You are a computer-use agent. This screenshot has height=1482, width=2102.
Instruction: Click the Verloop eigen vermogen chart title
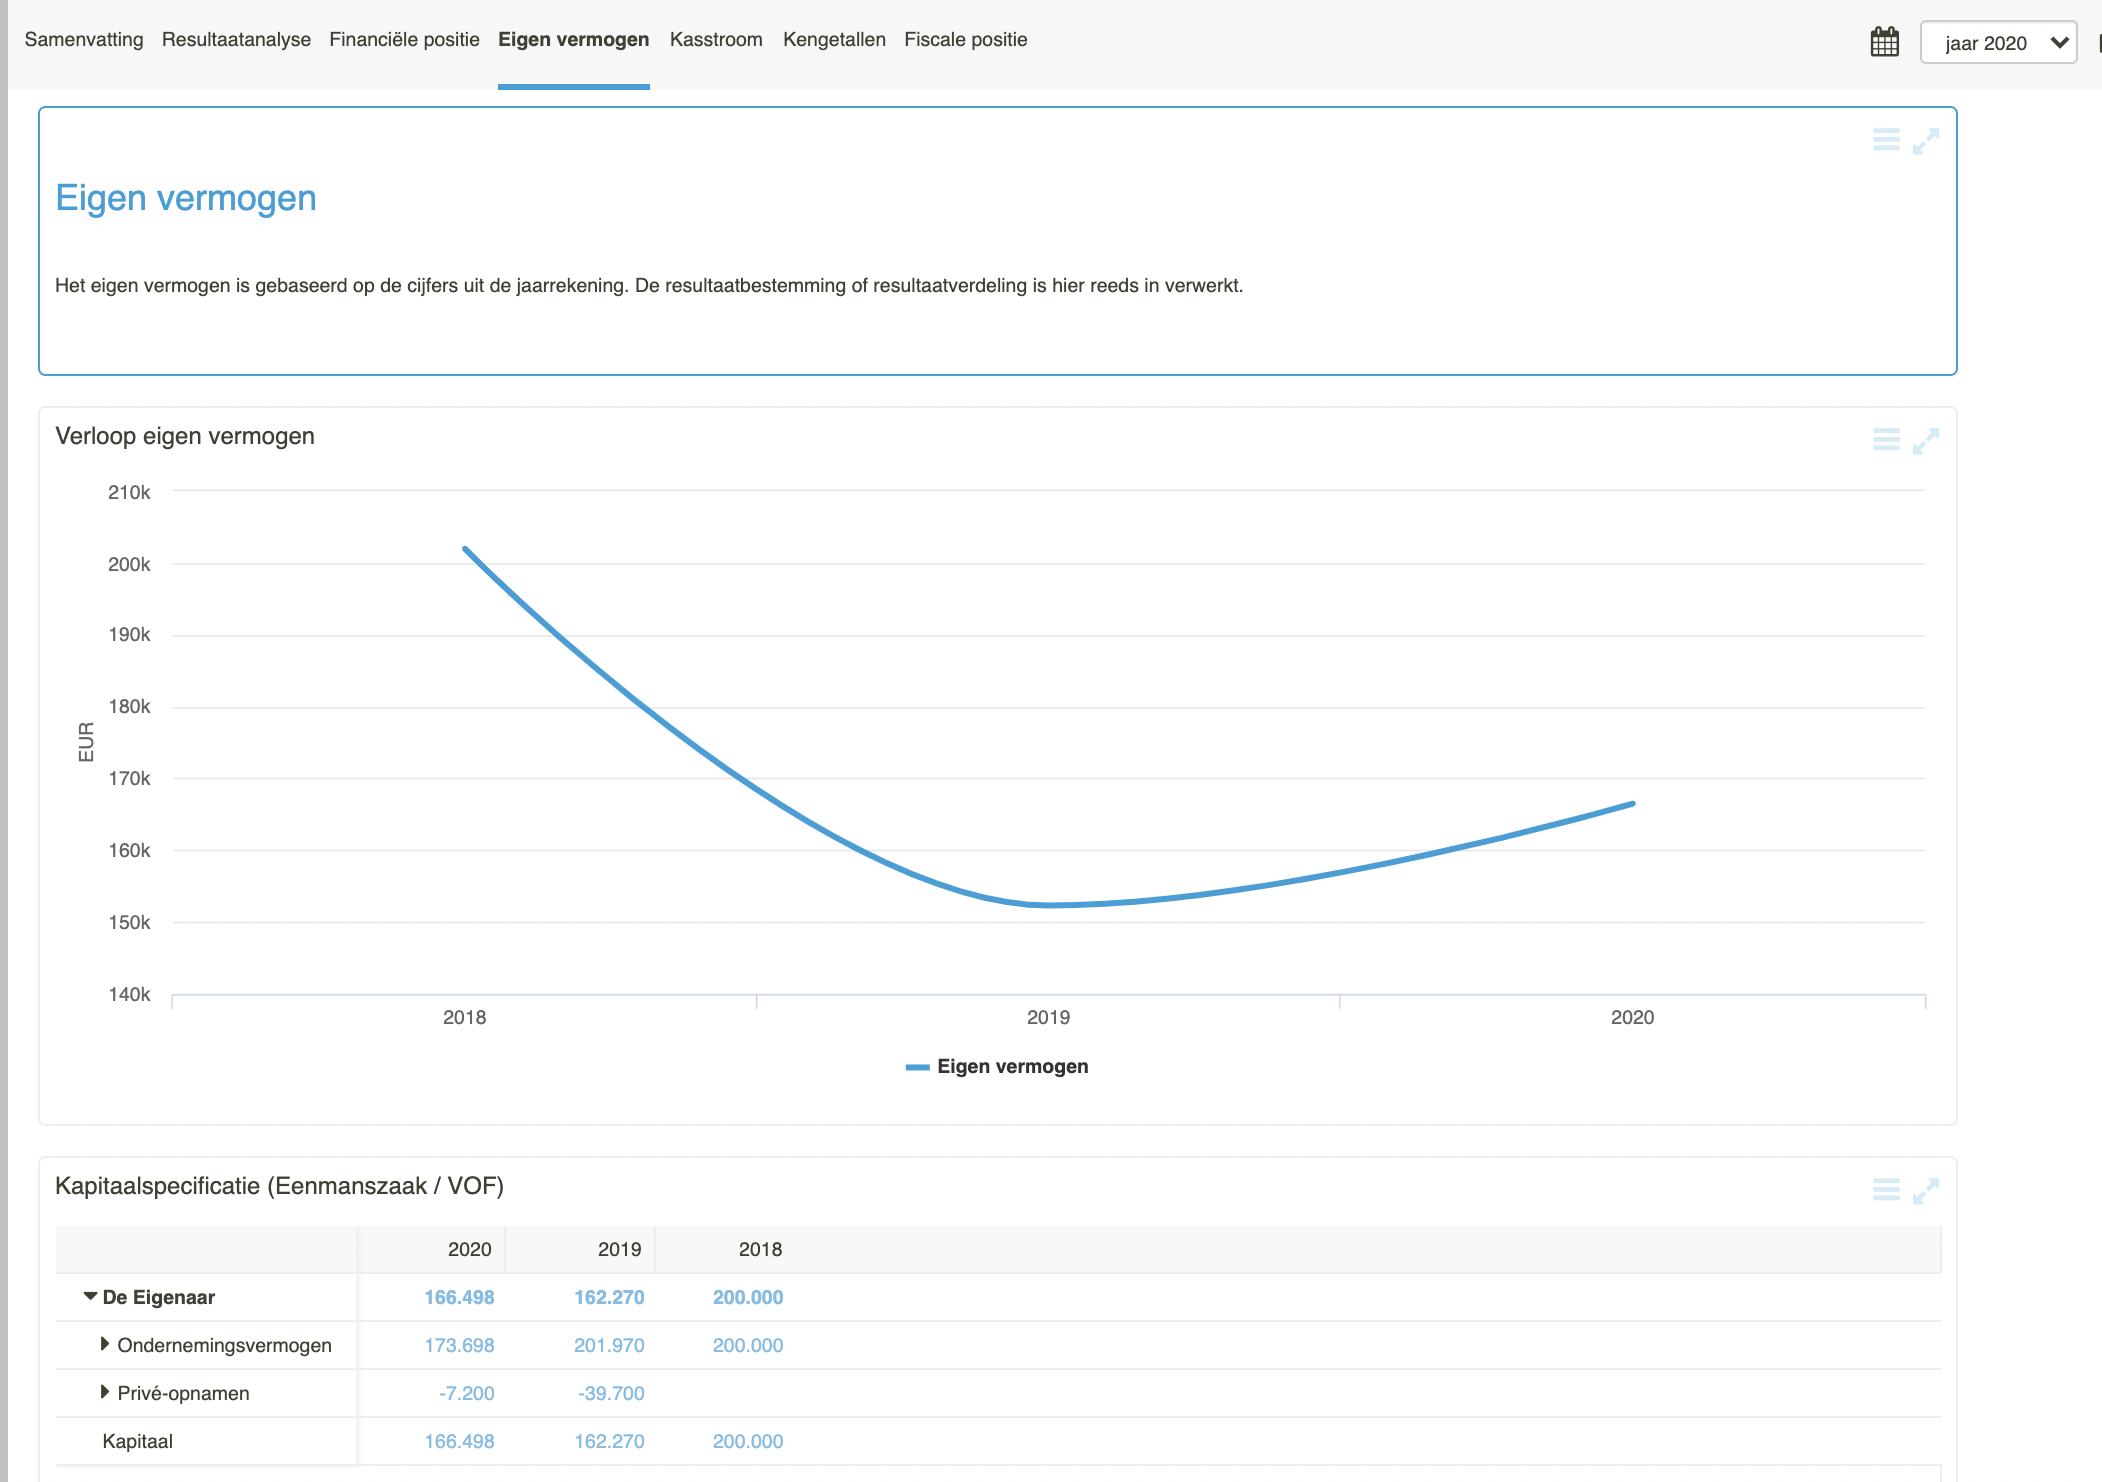pyautogui.click(x=185, y=436)
